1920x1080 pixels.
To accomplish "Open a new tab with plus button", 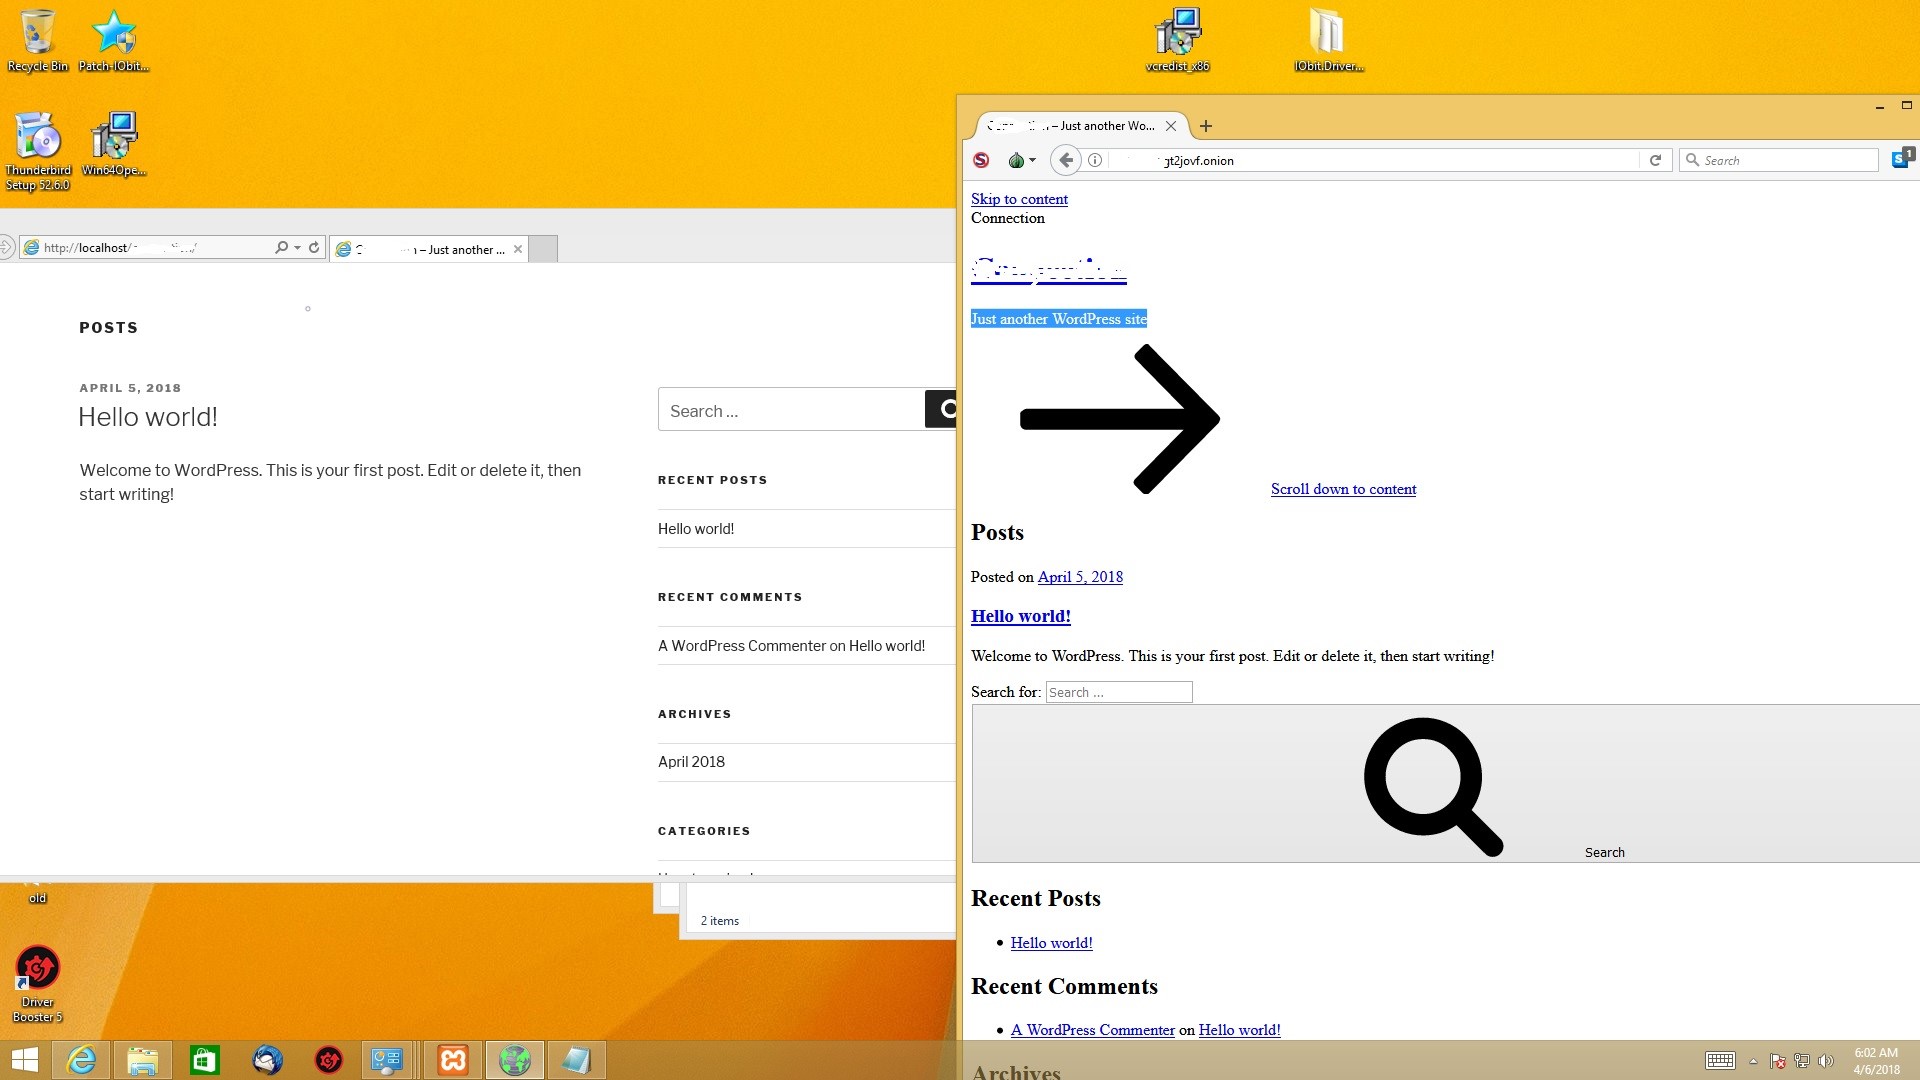I will coord(1206,126).
